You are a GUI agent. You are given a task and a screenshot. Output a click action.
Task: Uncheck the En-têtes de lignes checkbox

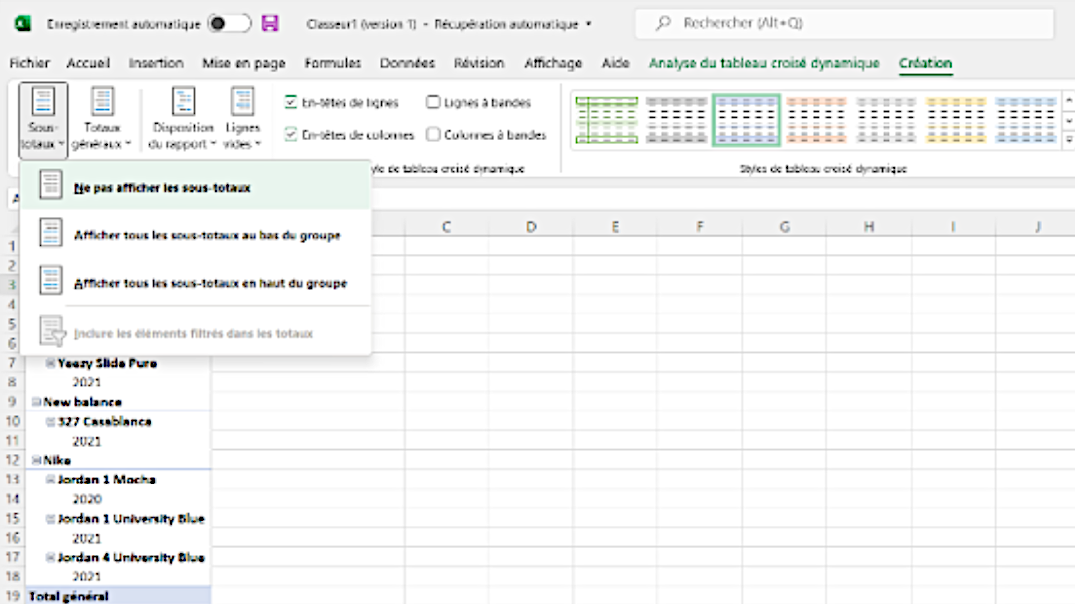point(290,102)
